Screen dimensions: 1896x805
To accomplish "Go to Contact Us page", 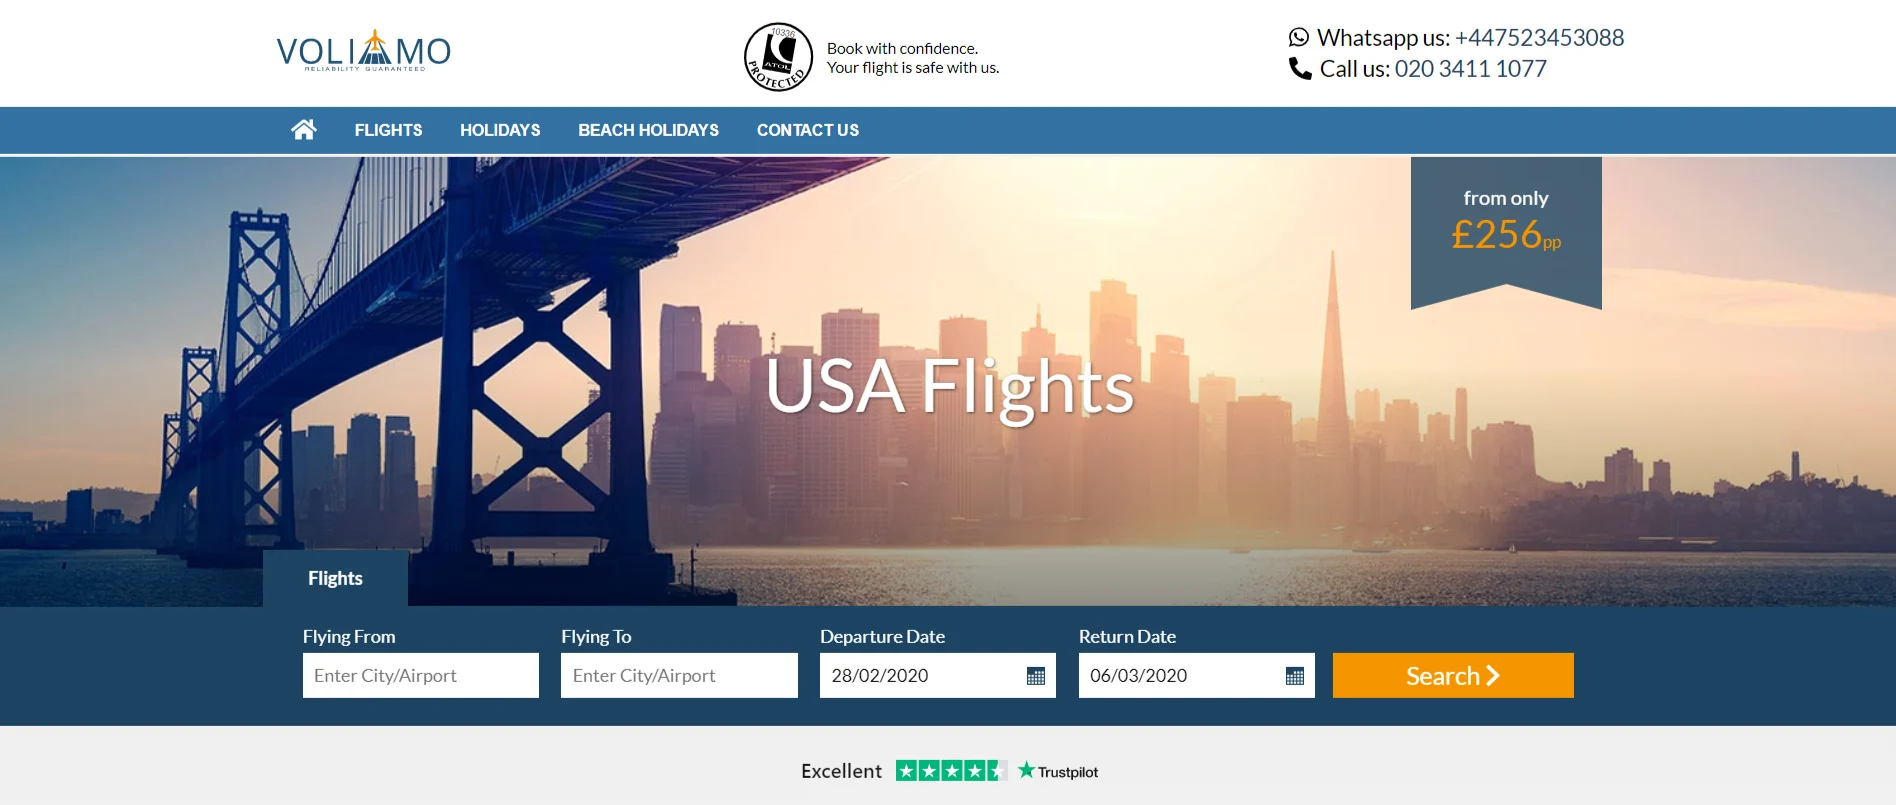I will [x=808, y=130].
